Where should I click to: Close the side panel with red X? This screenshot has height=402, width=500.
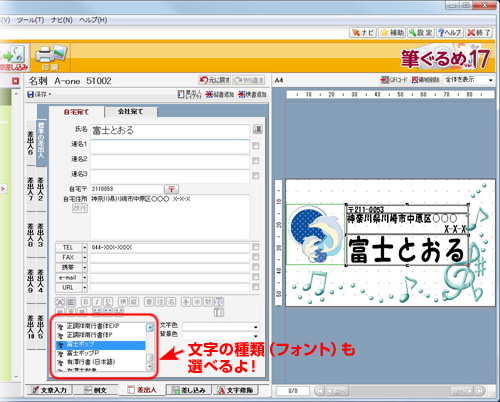click(15, 81)
